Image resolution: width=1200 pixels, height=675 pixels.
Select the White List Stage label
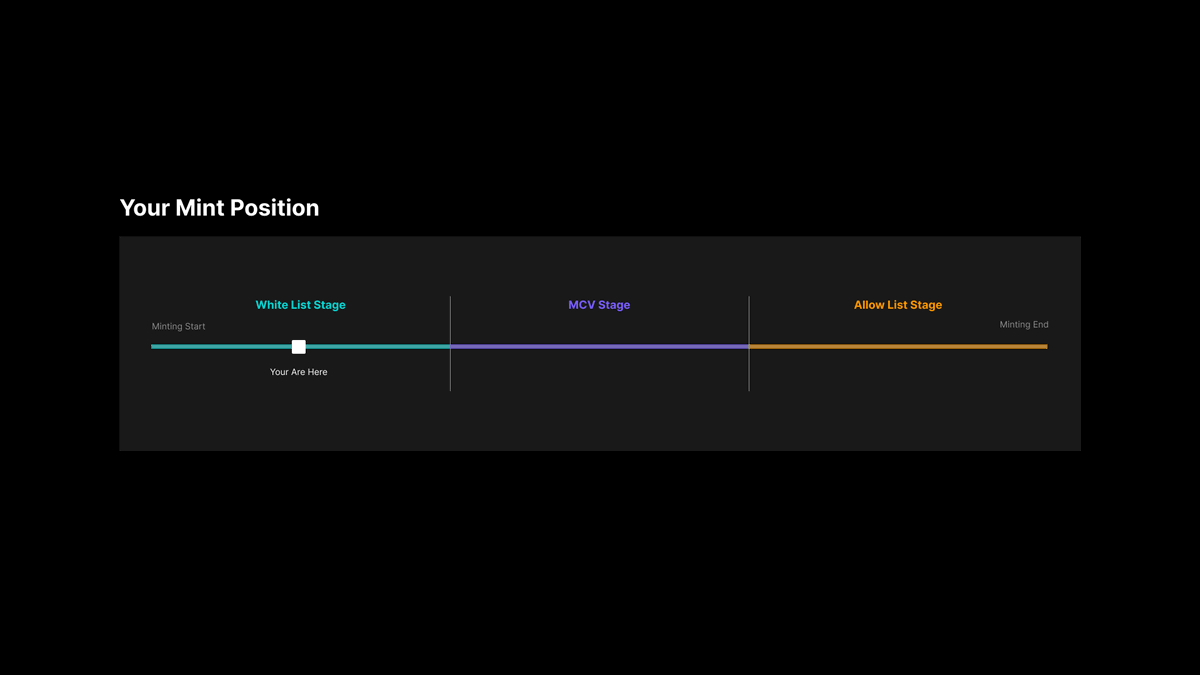[x=300, y=305]
